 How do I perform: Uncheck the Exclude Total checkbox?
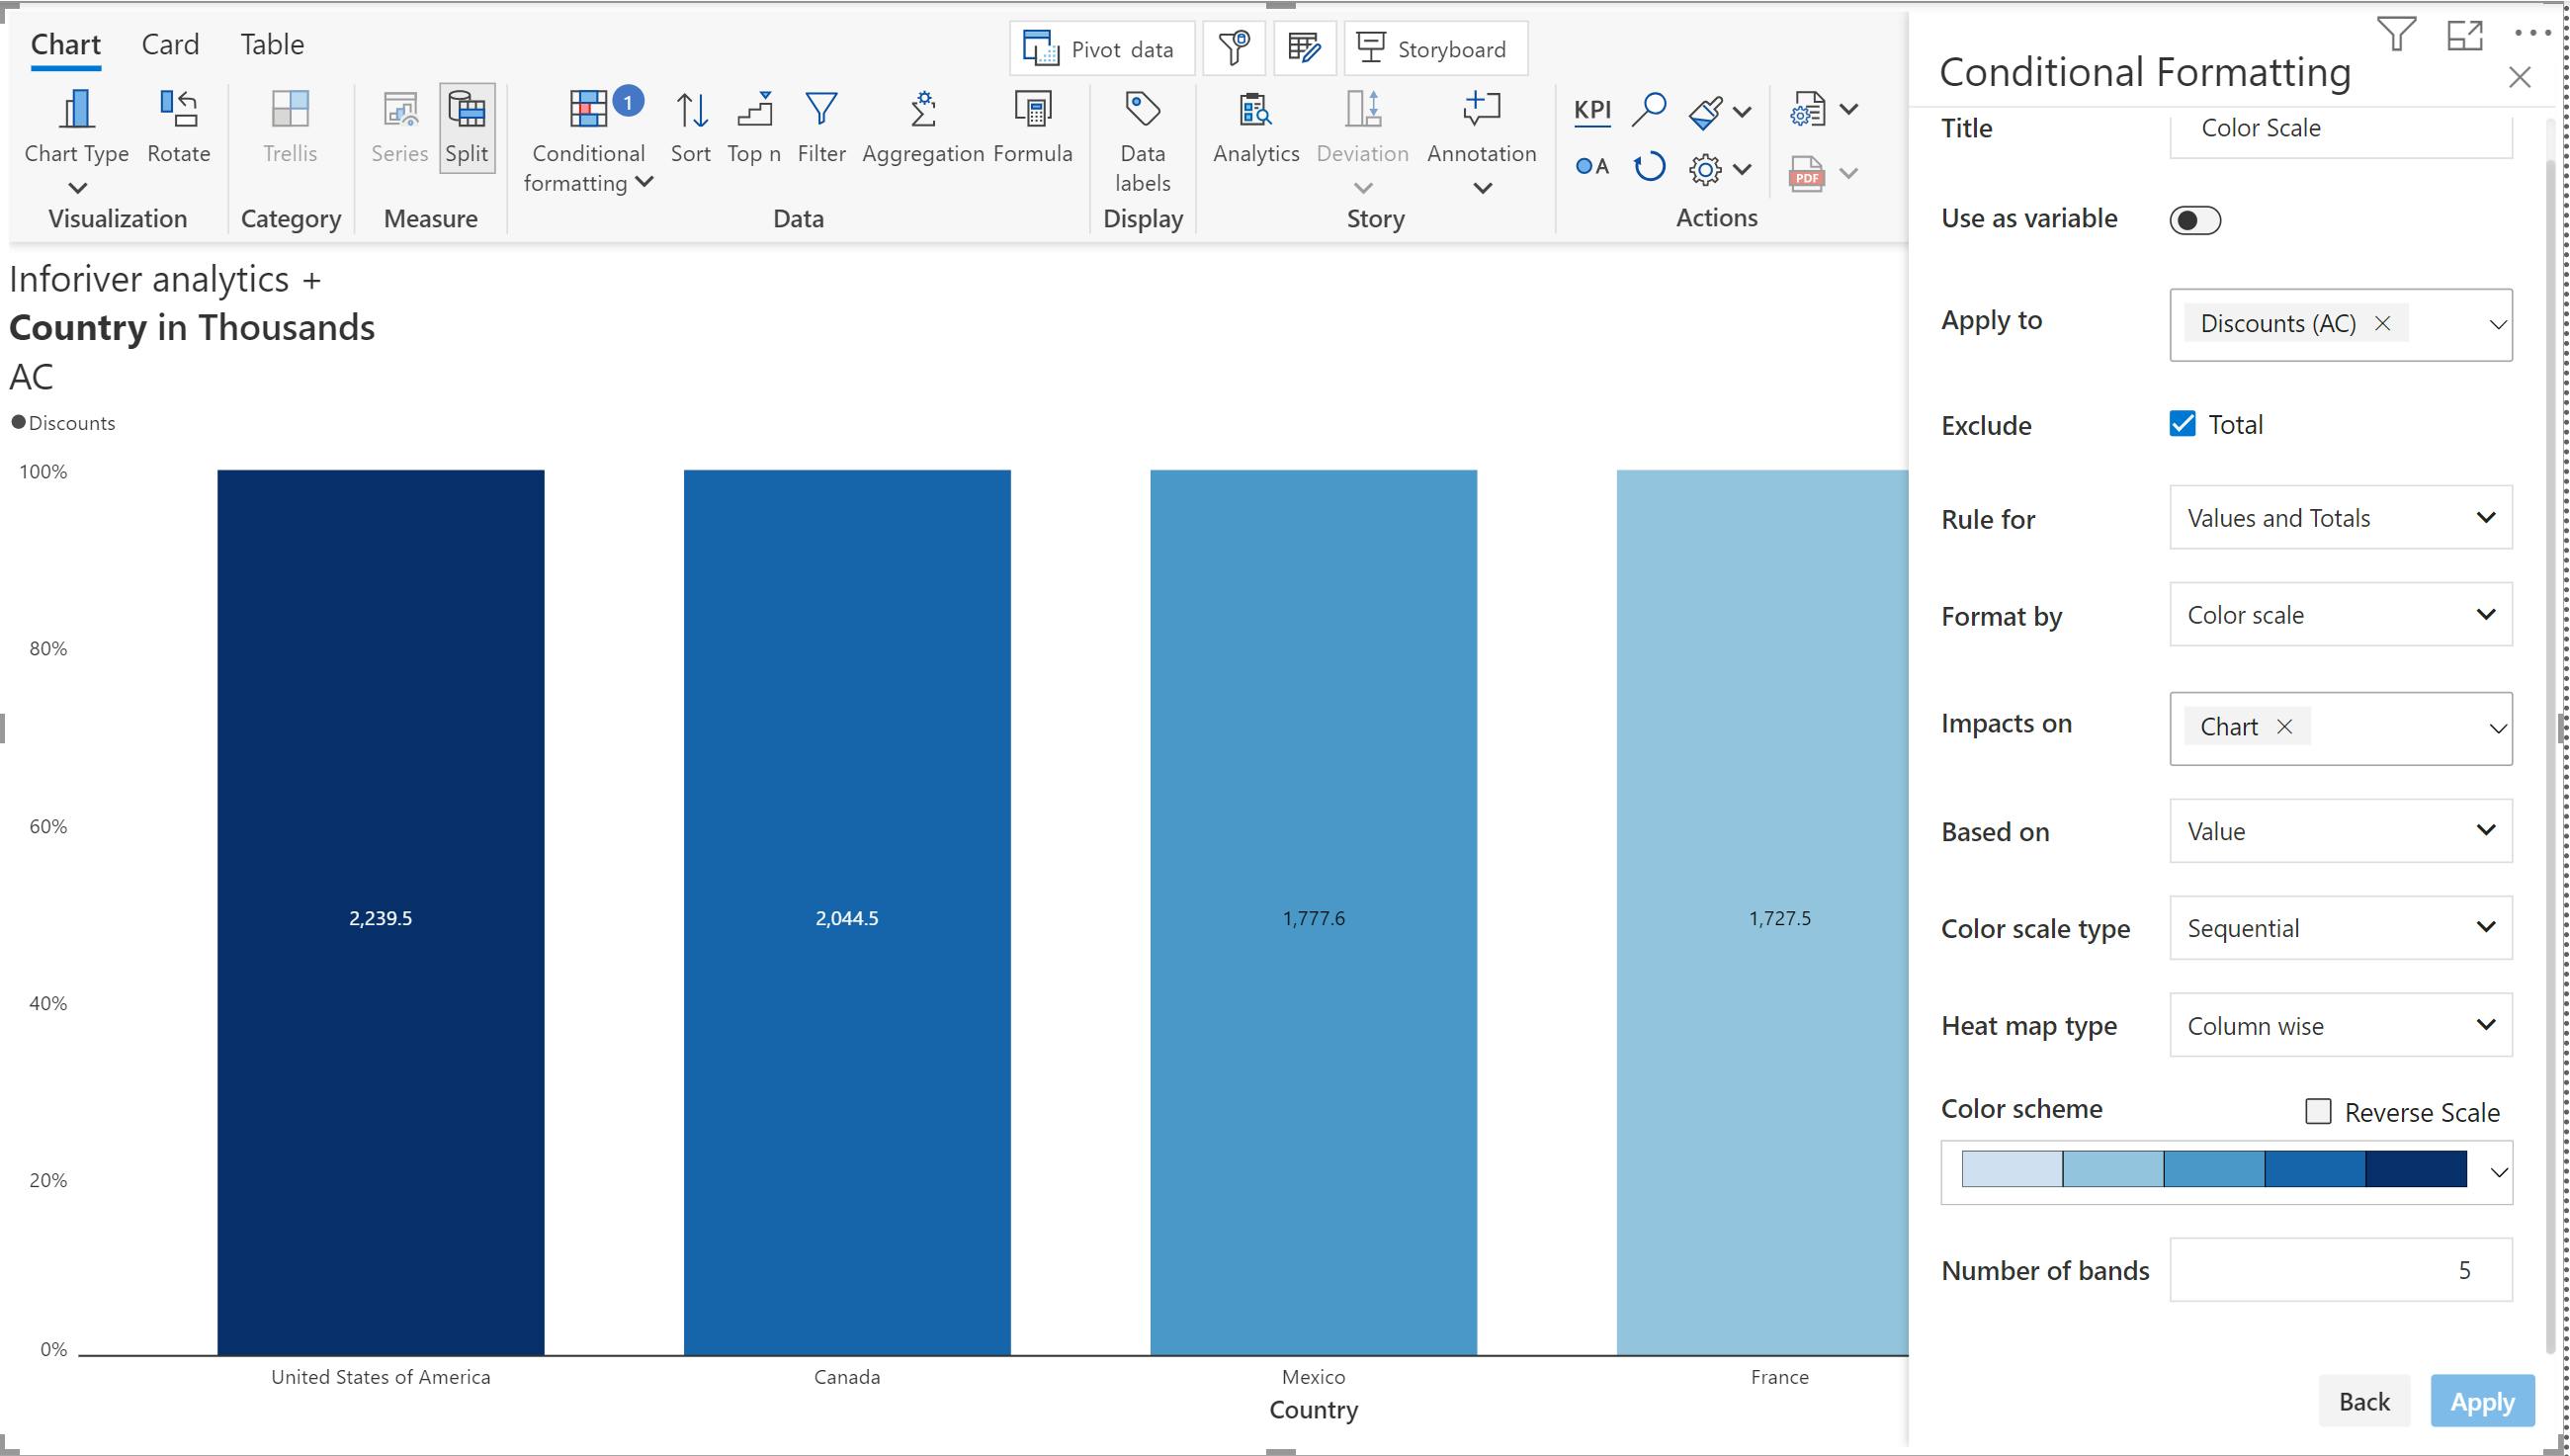point(2182,424)
